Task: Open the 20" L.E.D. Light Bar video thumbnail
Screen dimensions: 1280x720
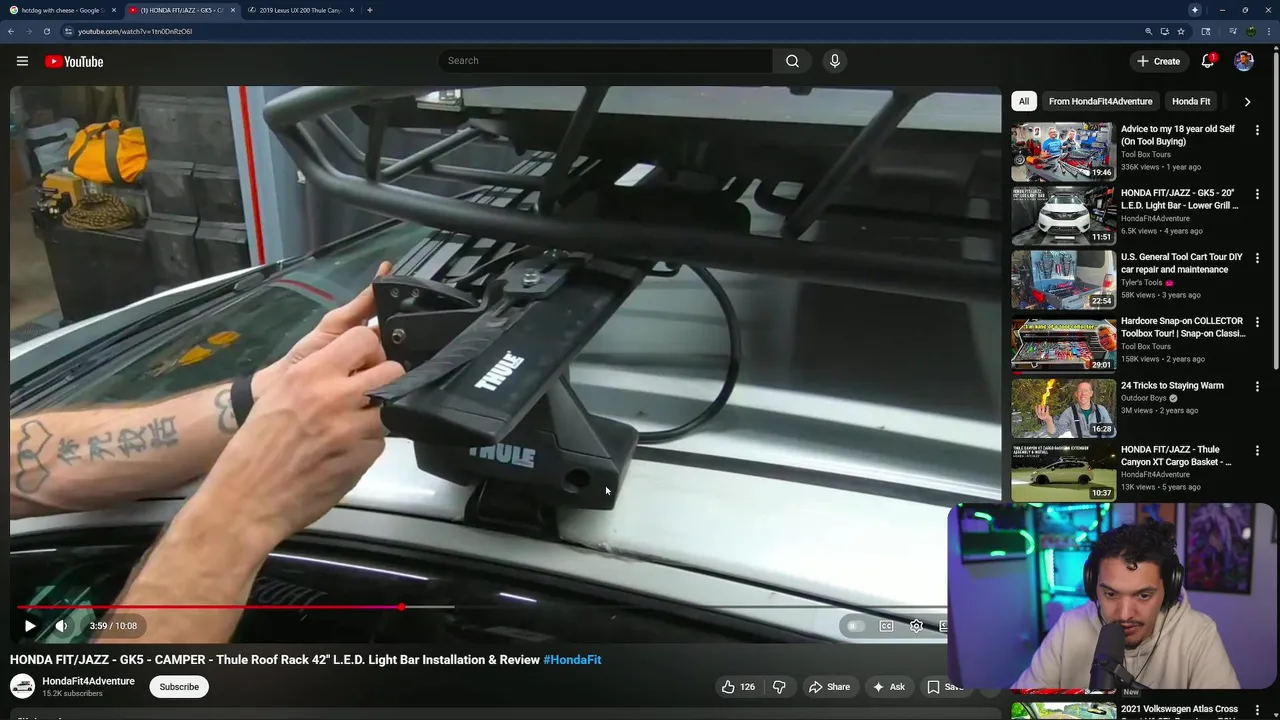Action: 1063,216
